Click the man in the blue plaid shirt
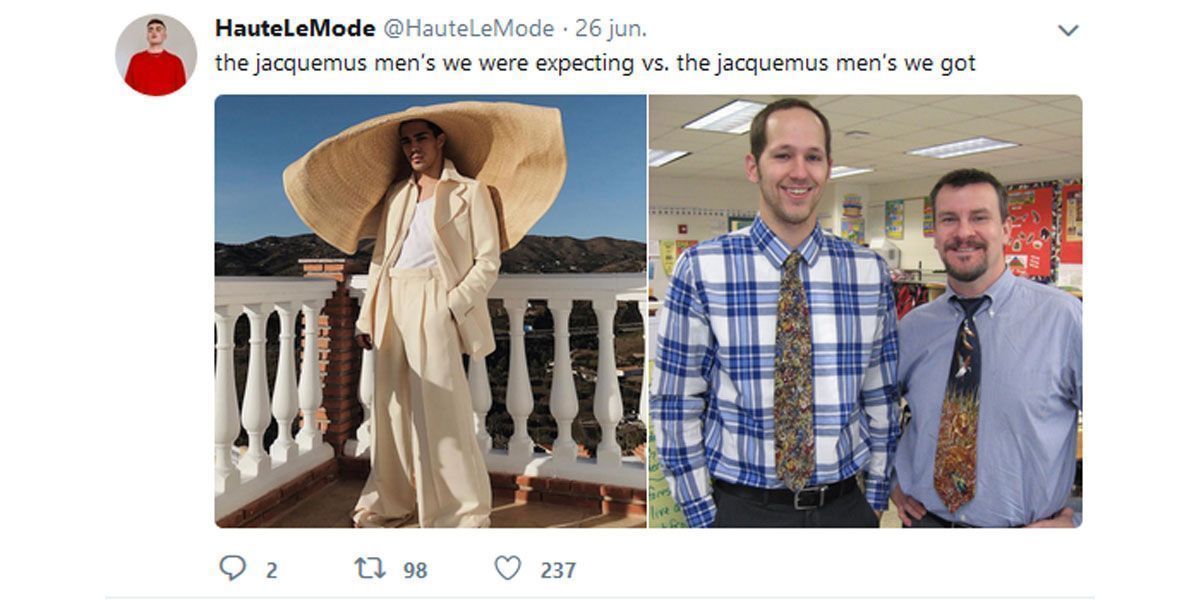 coord(775,320)
